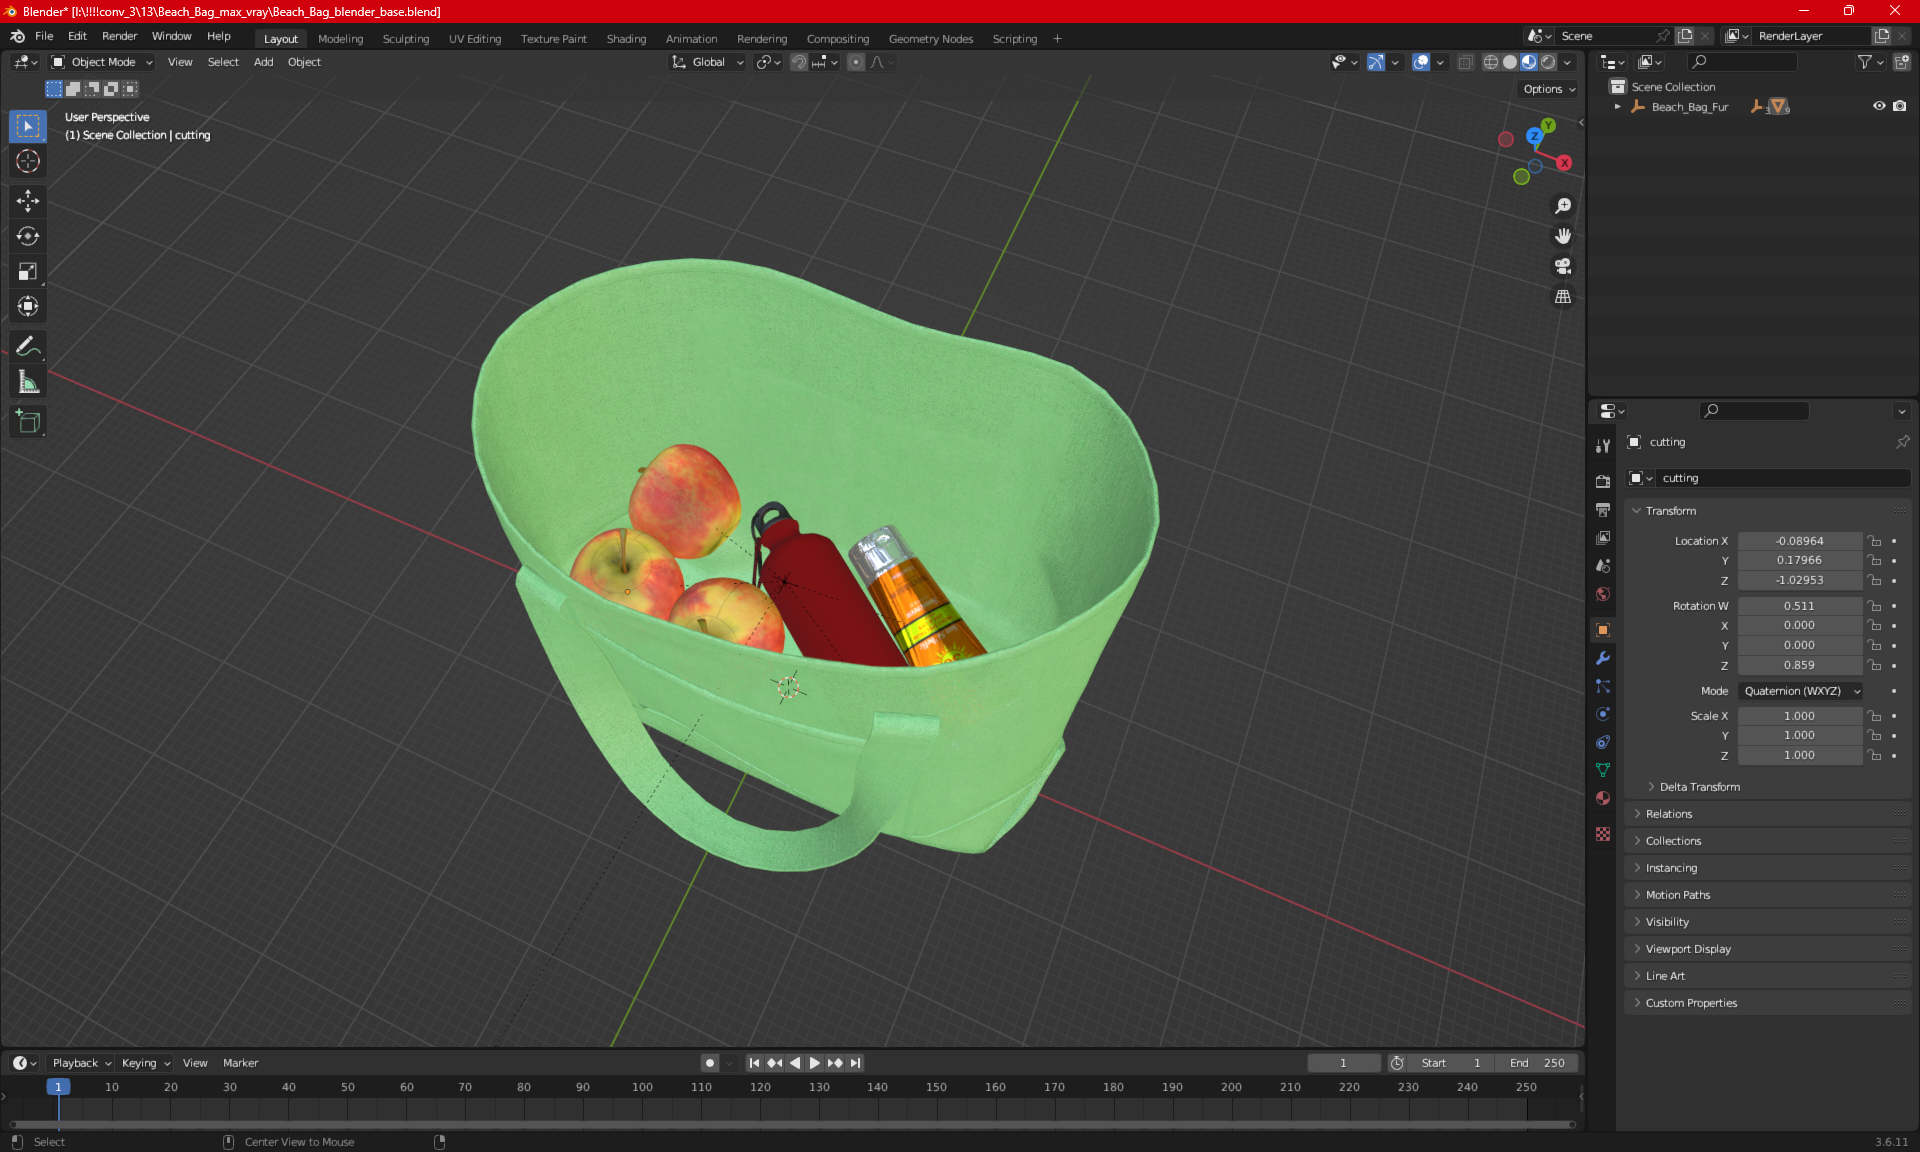Play the animation forward
This screenshot has width=1920, height=1152.
[x=814, y=1063]
